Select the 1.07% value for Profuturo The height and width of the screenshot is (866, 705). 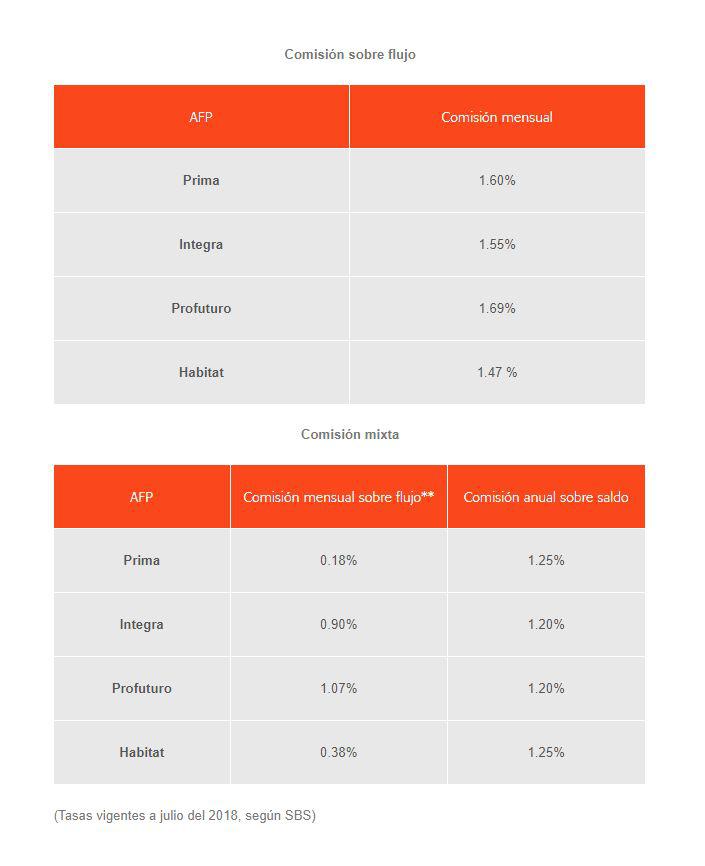(x=338, y=689)
